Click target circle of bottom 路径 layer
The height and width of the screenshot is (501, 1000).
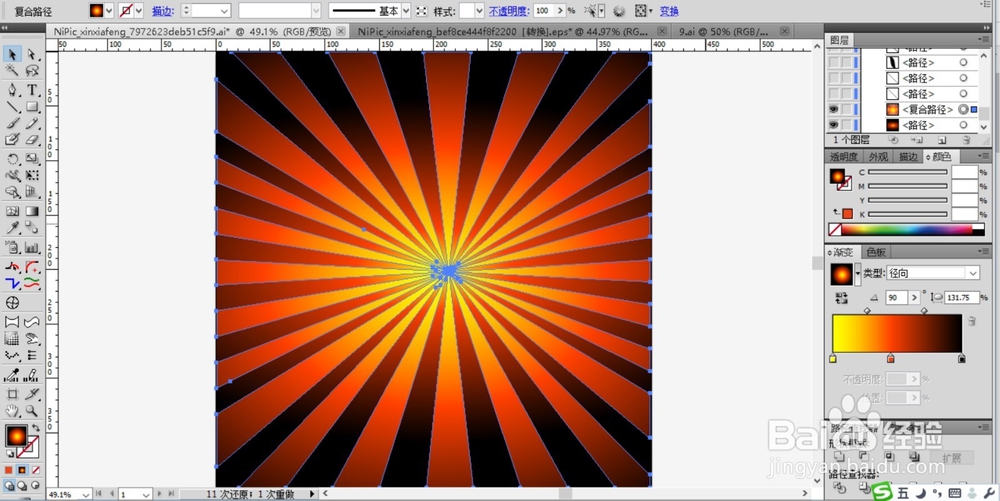[963, 125]
